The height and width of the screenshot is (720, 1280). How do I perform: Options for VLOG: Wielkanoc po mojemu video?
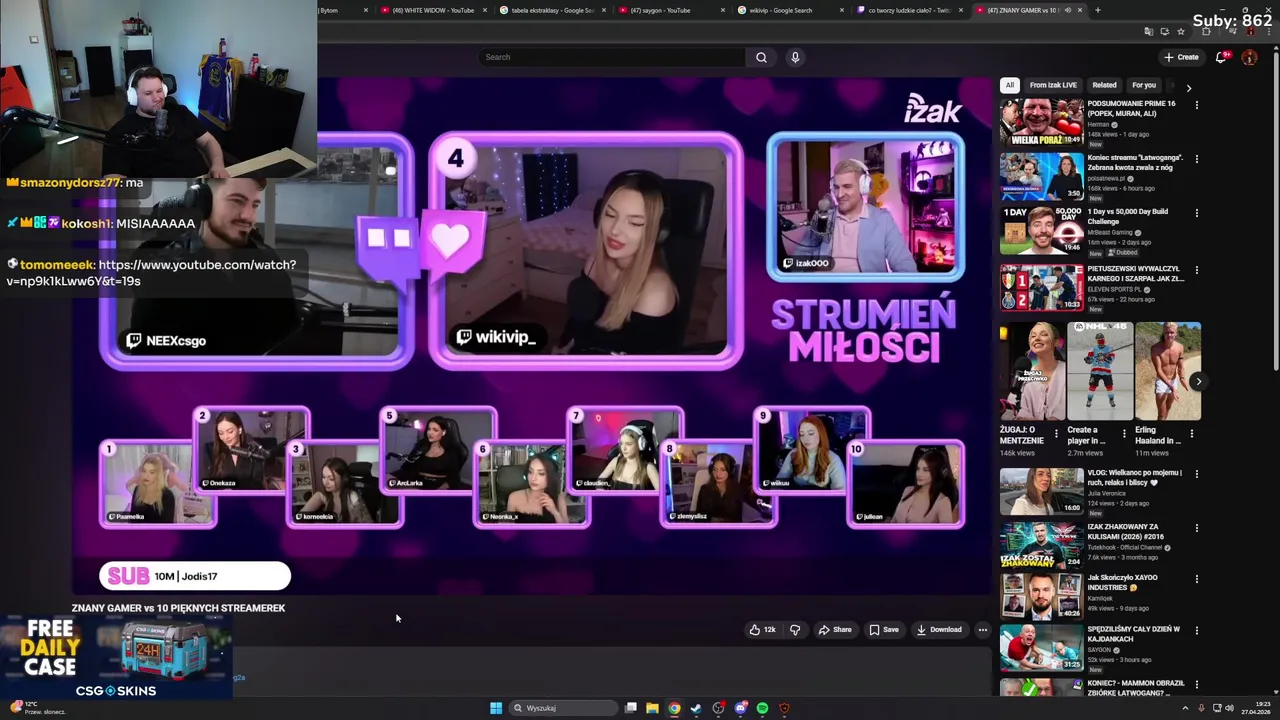pyautogui.click(x=1196, y=473)
